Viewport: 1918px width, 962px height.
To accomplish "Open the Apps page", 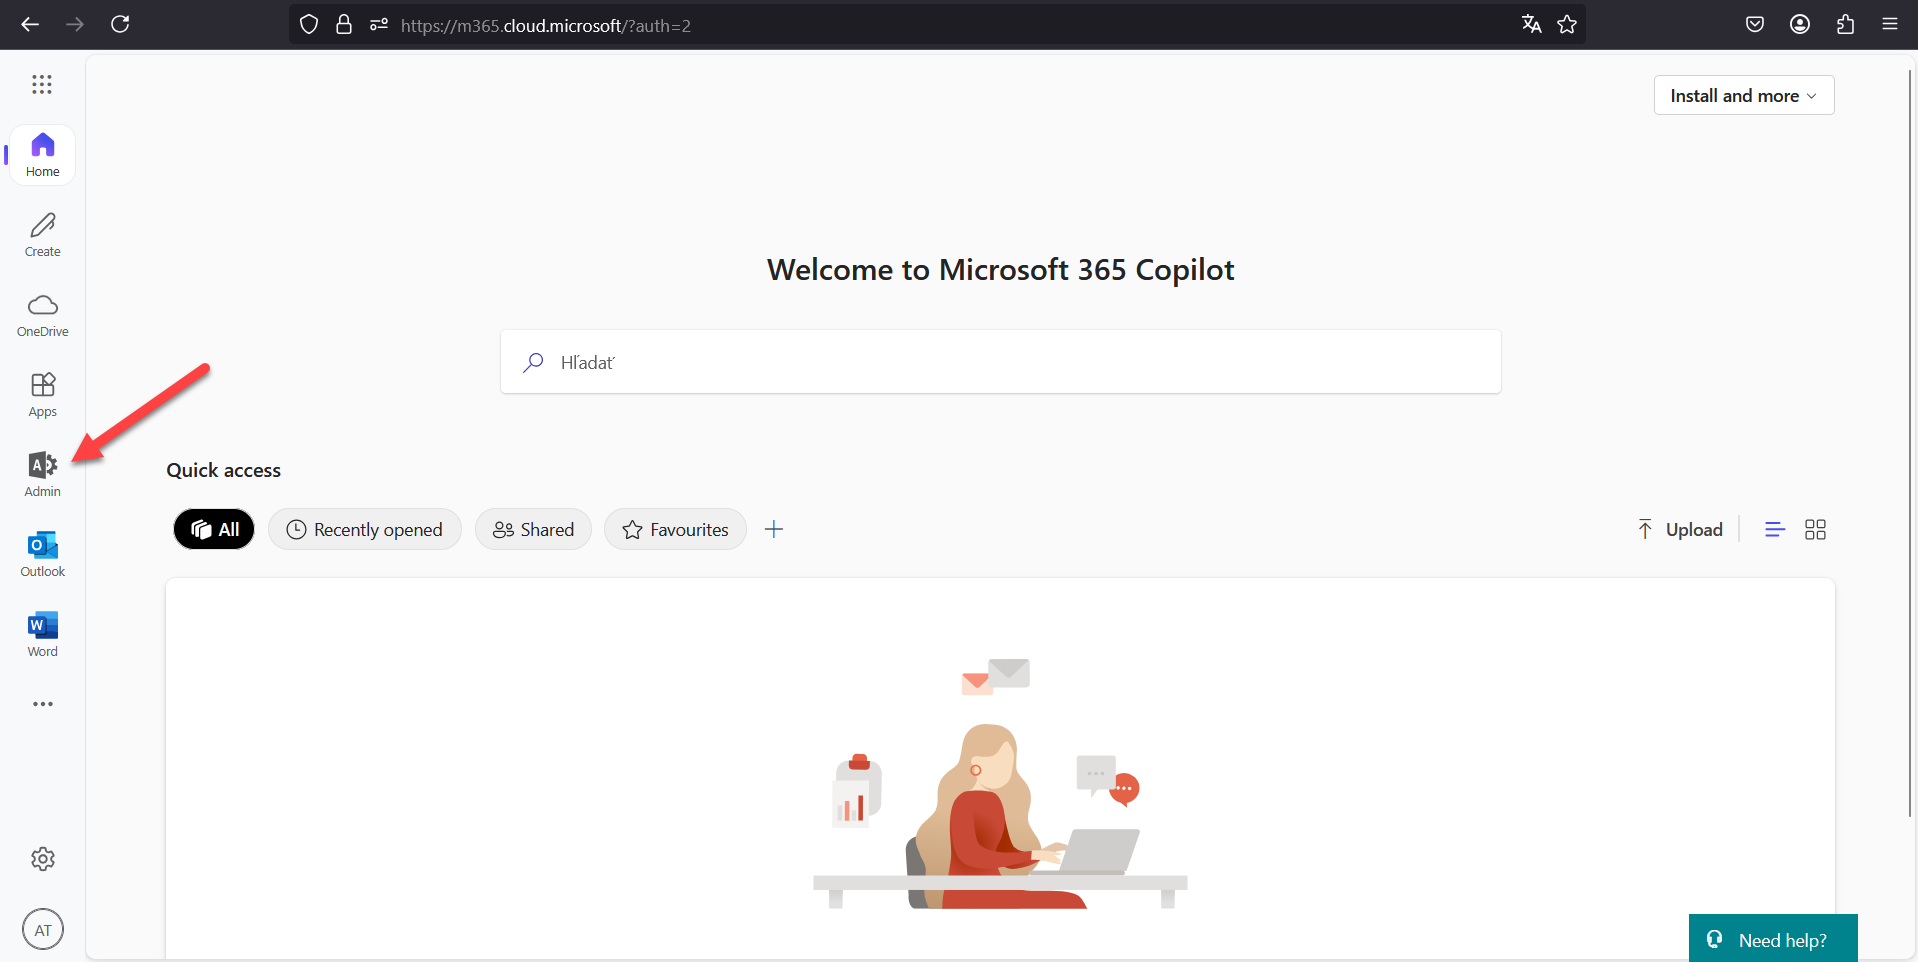I will point(42,395).
